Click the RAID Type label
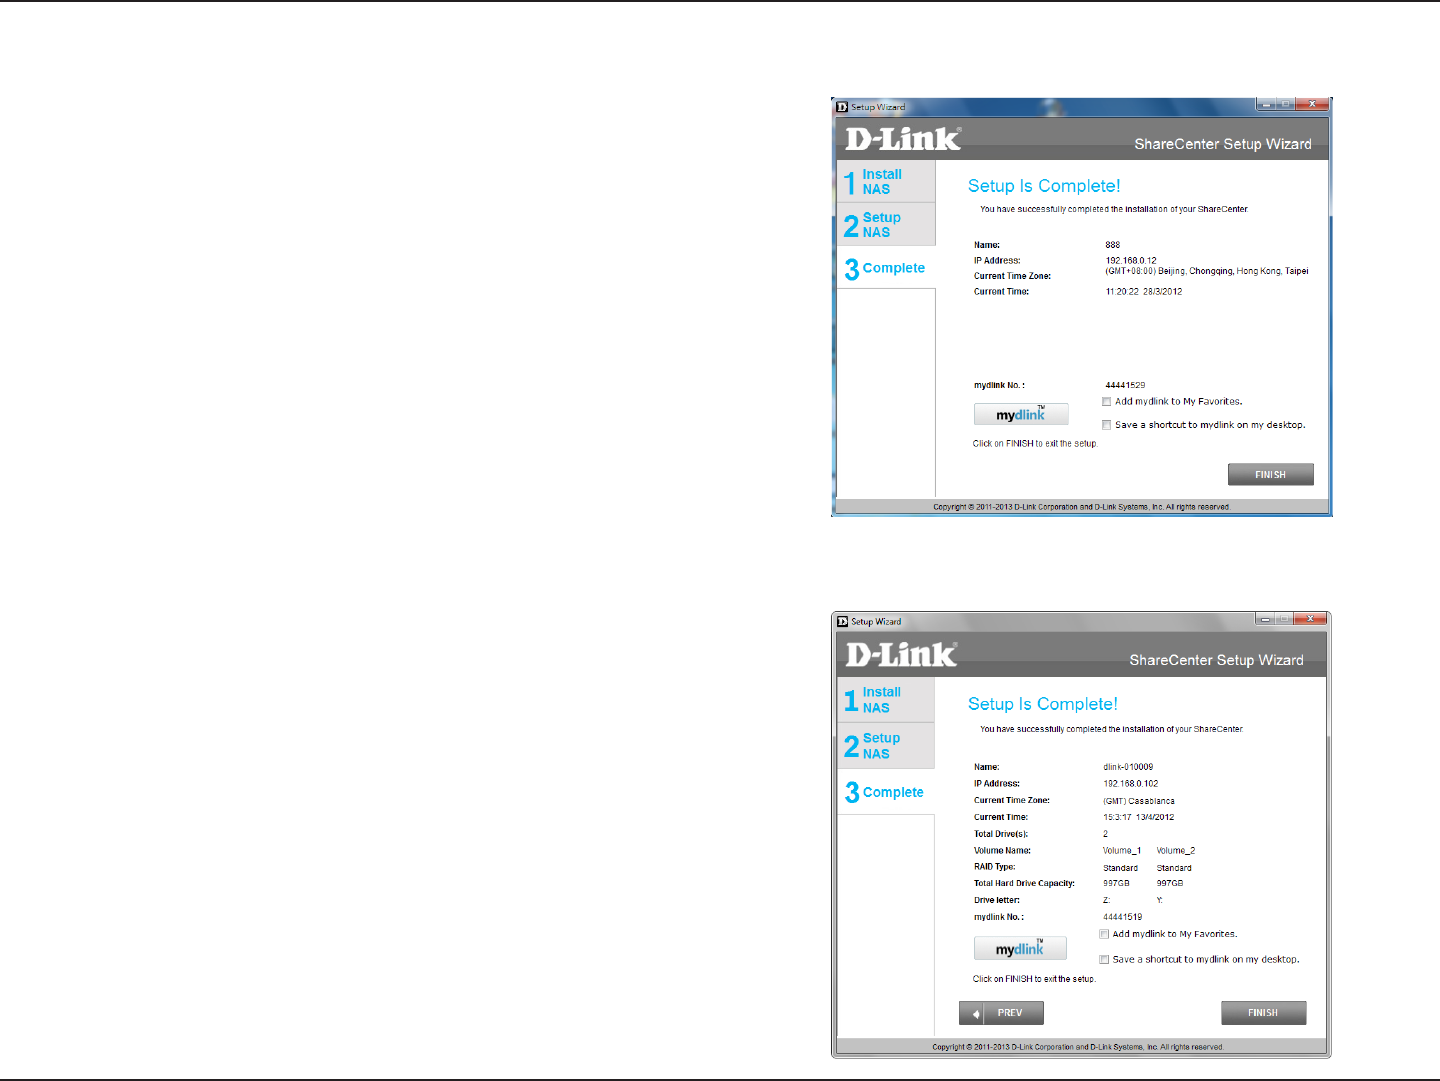This screenshot has height=1081, width=1440. pyautogui.click(x=995, y=867)
